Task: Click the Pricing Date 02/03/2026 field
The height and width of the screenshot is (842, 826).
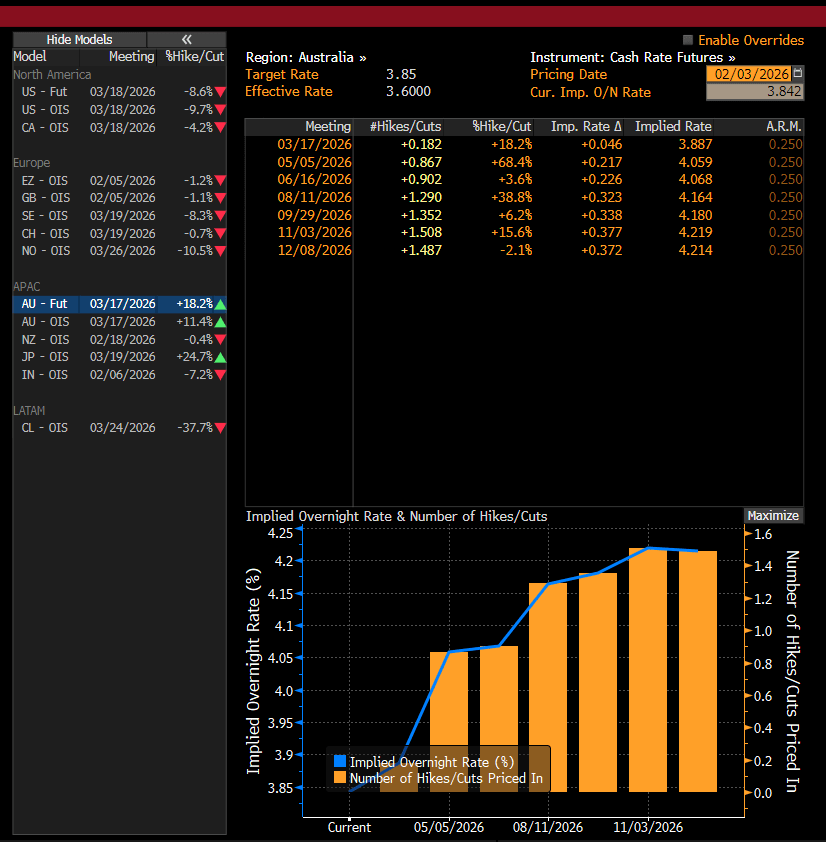Action: [748, 74]
